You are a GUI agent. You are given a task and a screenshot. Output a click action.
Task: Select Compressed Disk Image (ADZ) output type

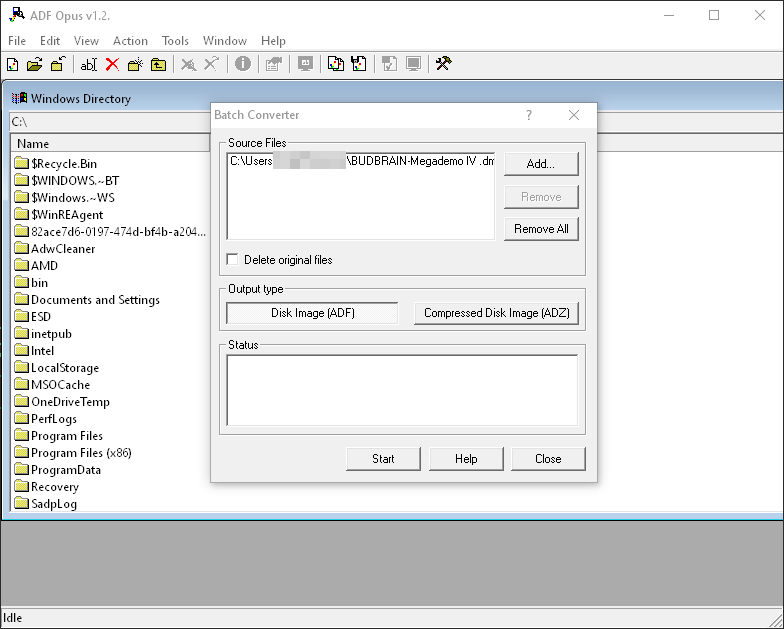[x=496, y=313]
